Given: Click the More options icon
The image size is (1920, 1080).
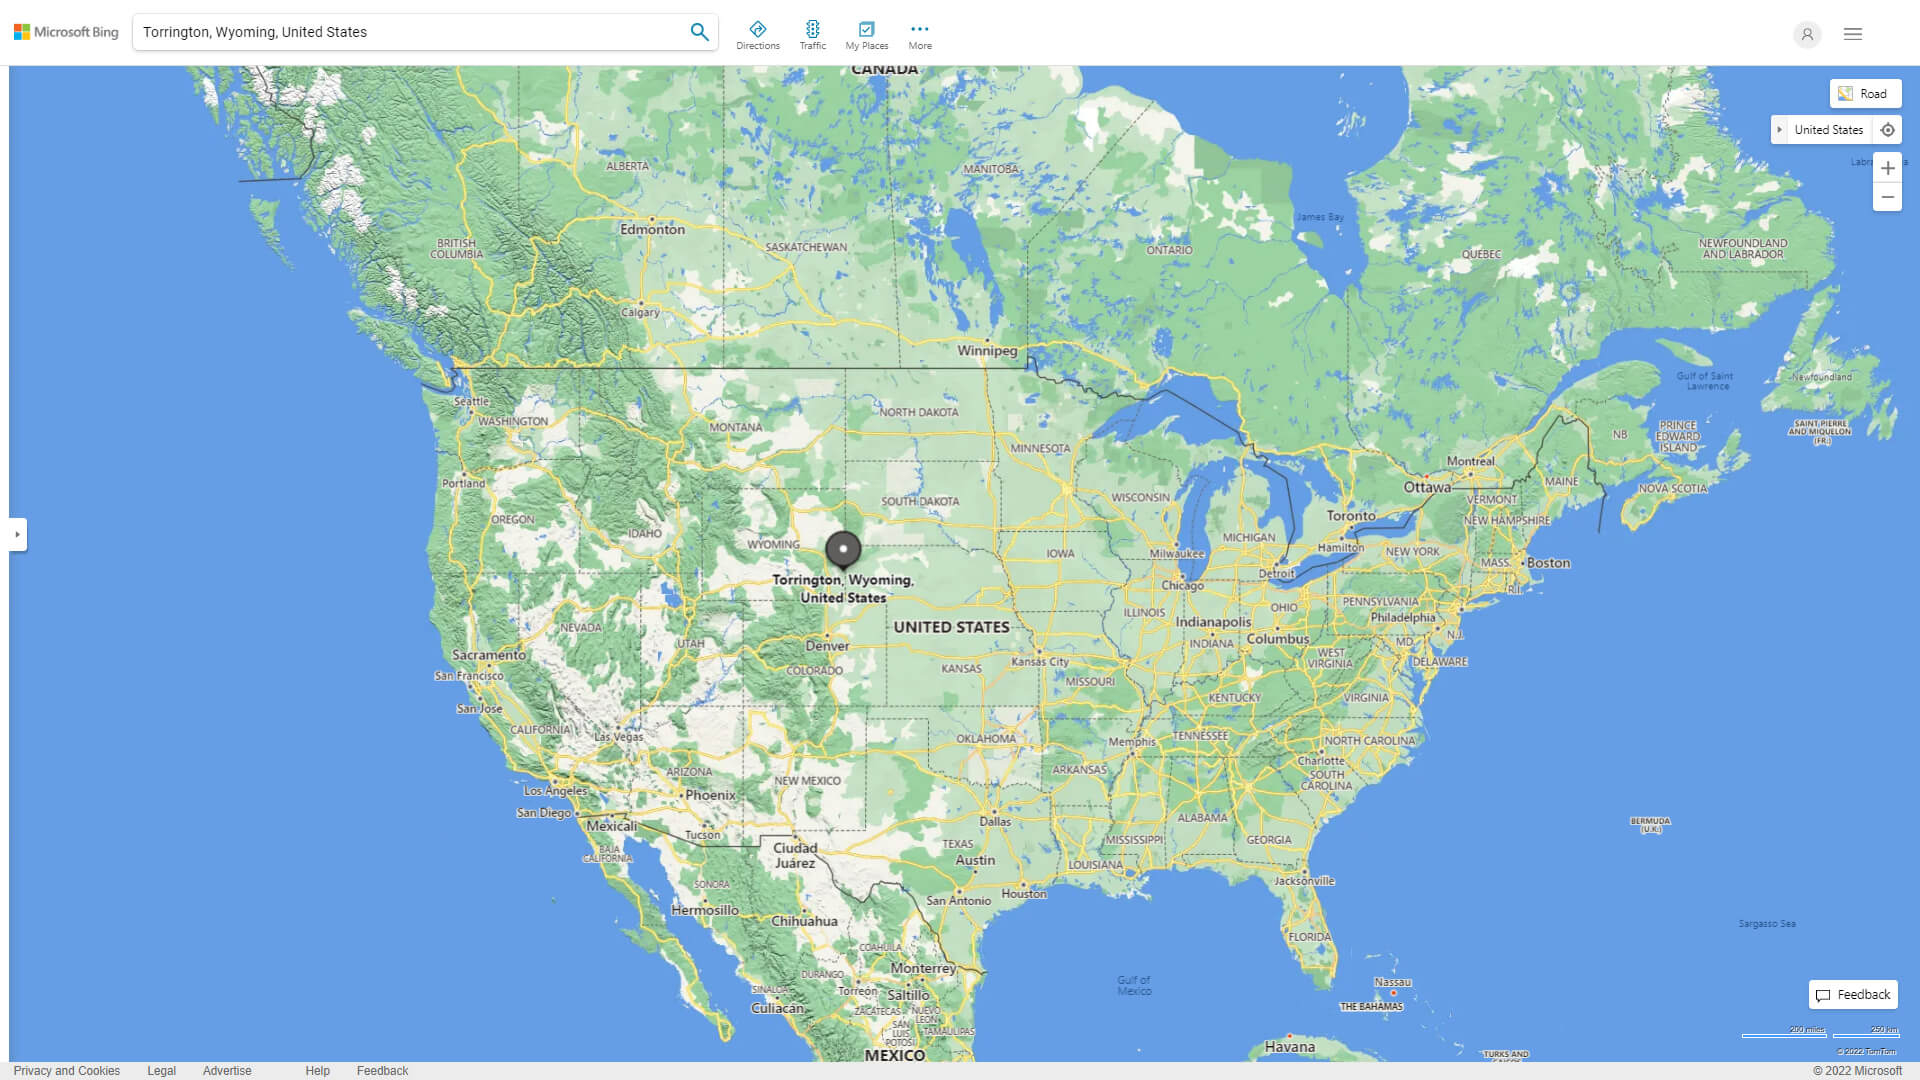Looking at the screenshot, I should click(x=919, y=29).
